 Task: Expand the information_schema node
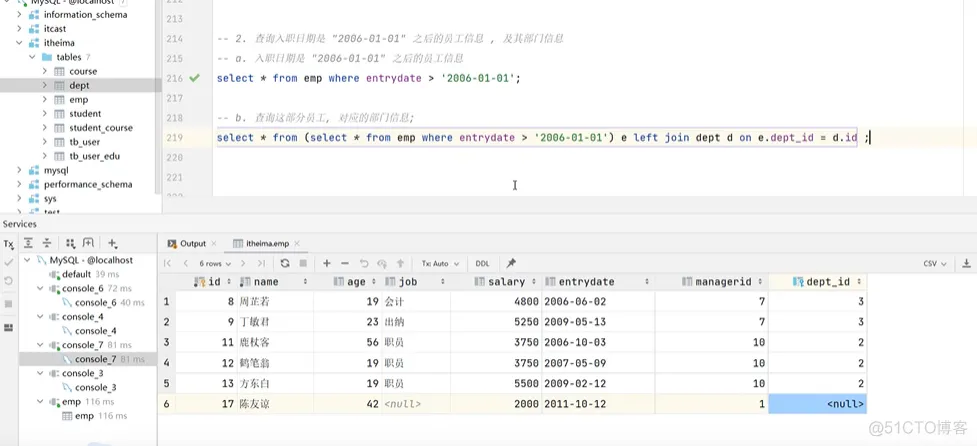click(x=19, y=14)
